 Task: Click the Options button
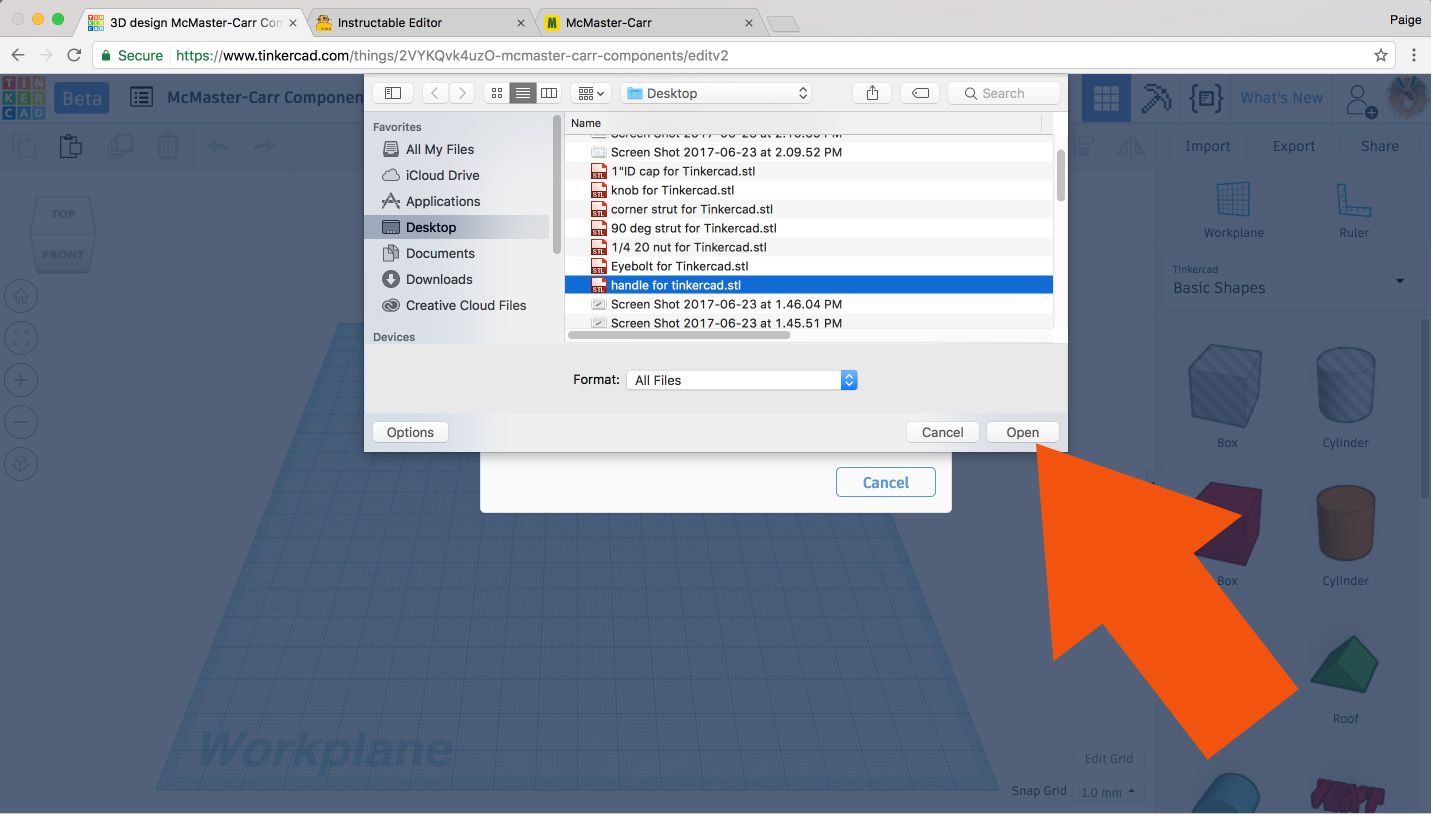pyautogui.click(x=410, y=432)
